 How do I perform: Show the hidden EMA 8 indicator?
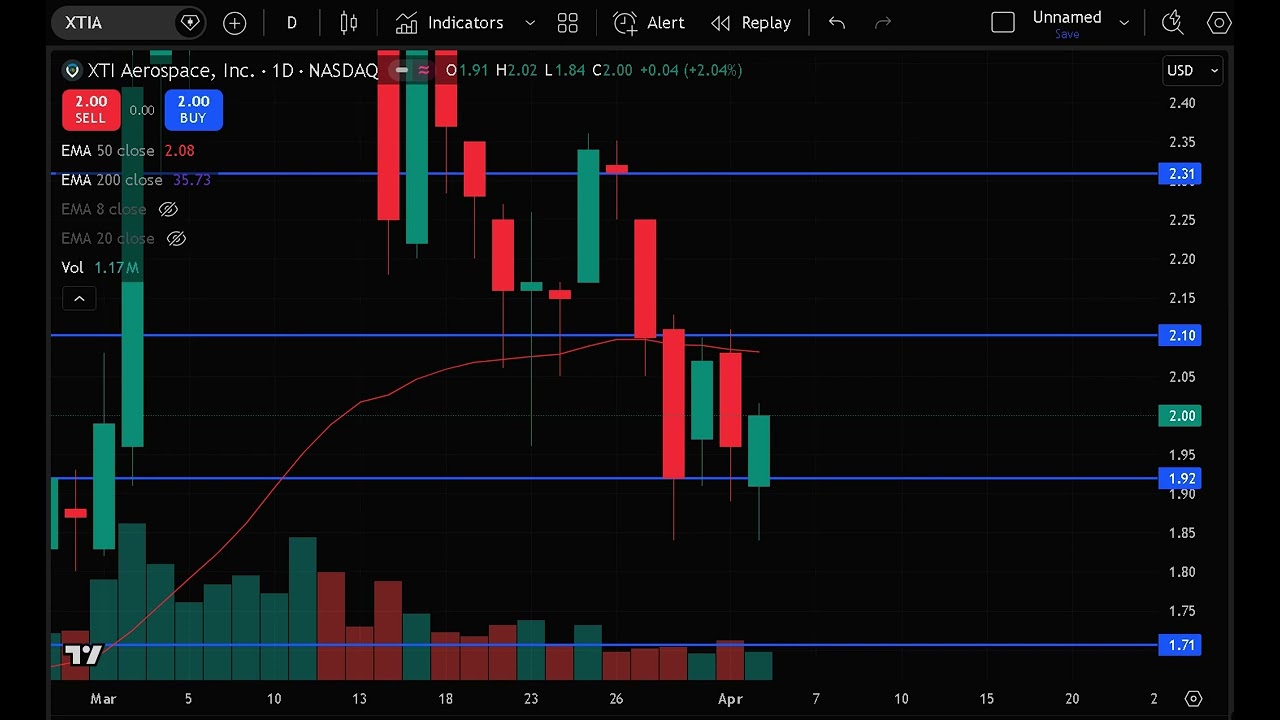click(168, 209)
